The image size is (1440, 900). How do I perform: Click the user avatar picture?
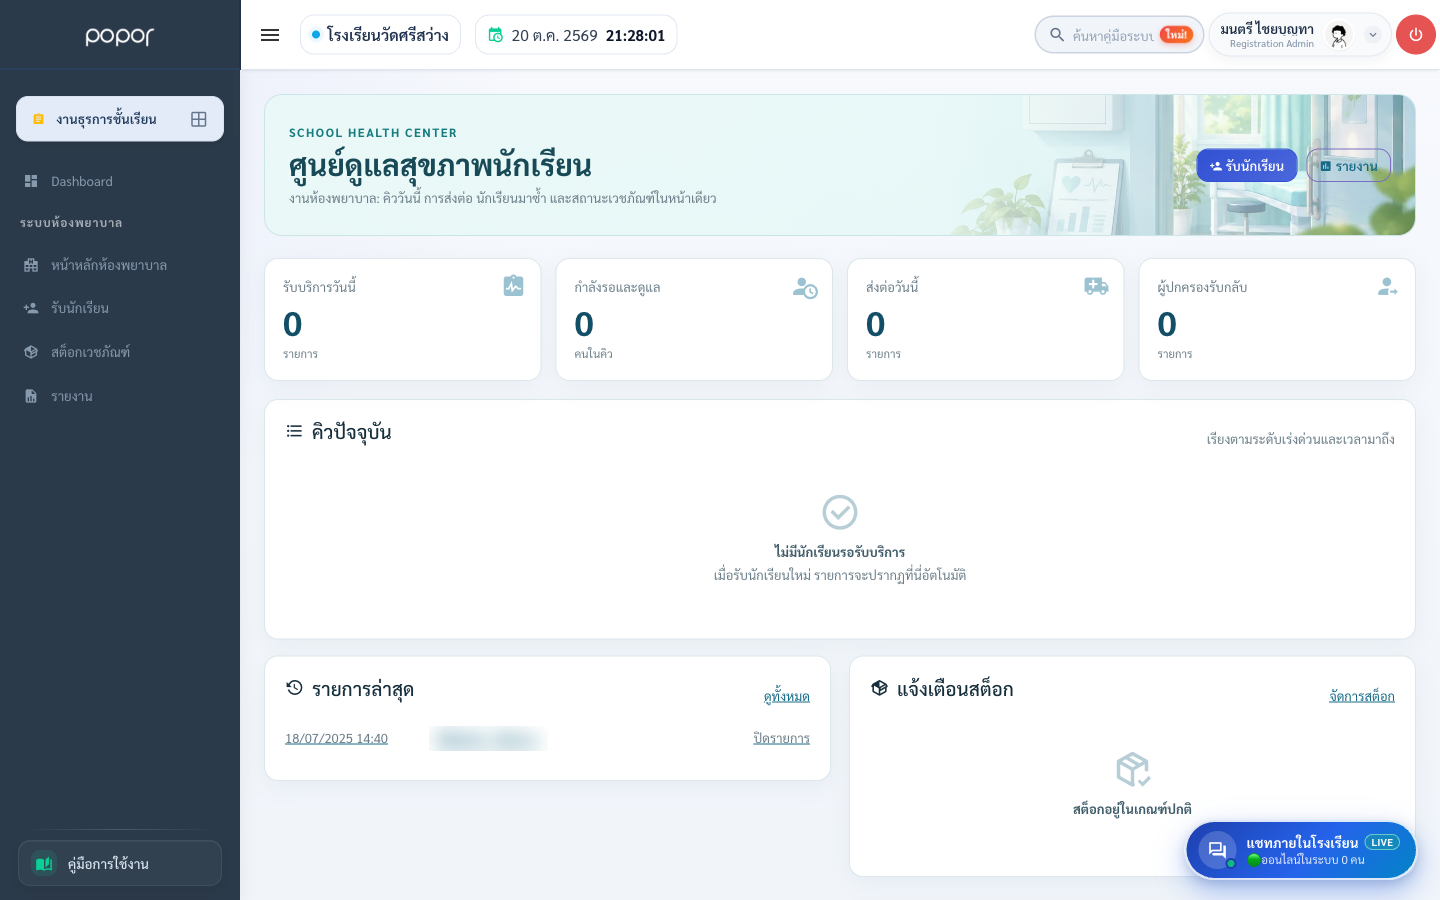tap(1339, 35)
